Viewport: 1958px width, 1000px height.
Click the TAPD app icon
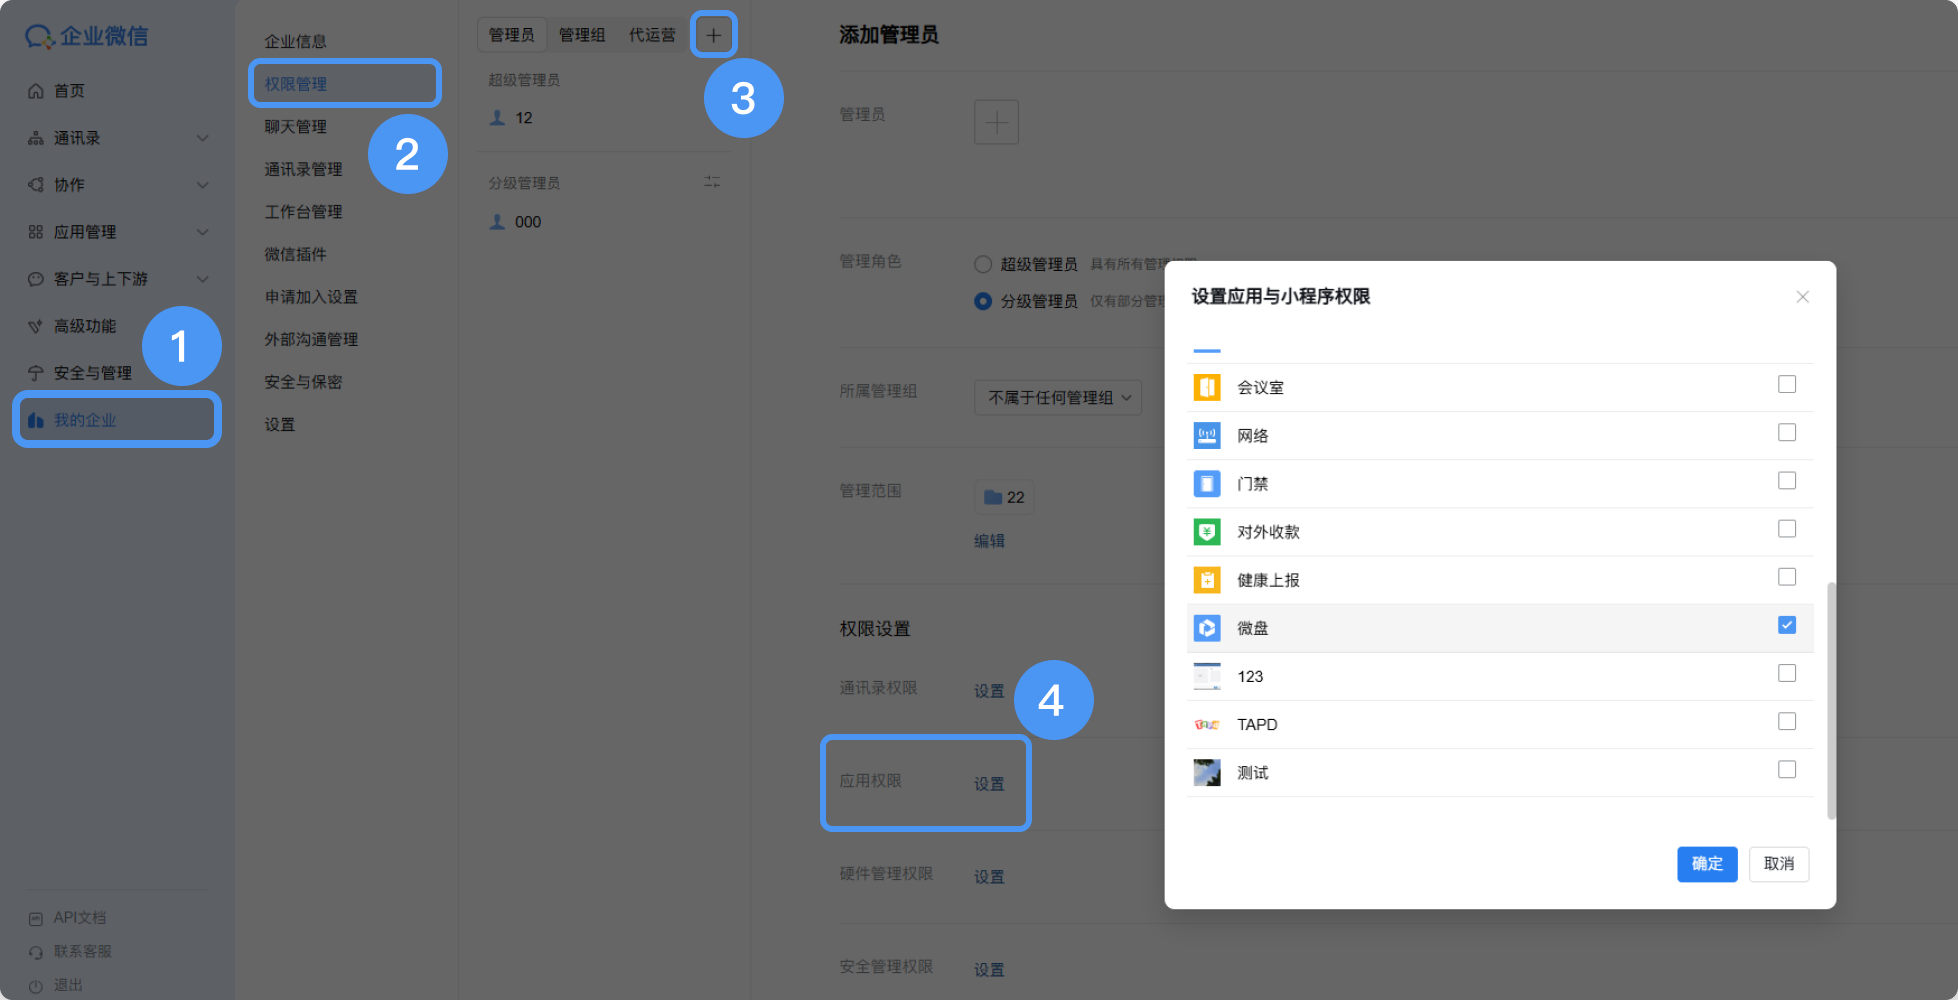1207,725
